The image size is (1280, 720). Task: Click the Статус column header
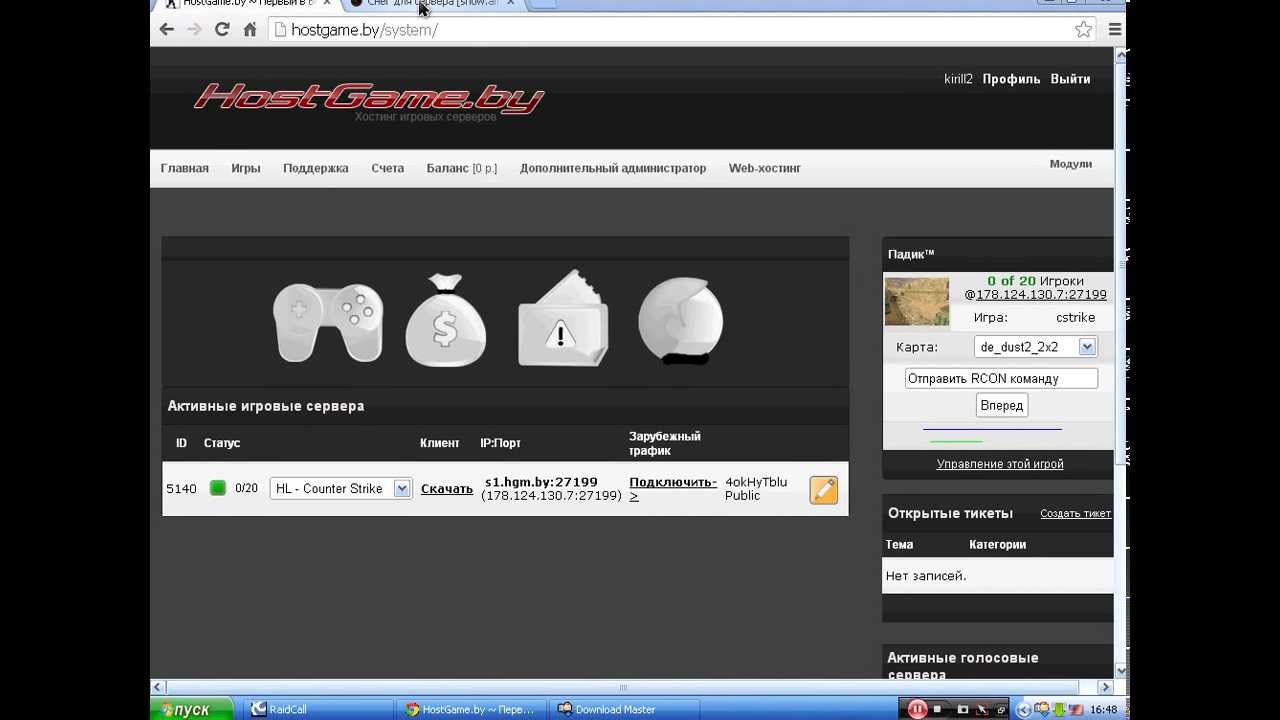[x=222, y=443]
